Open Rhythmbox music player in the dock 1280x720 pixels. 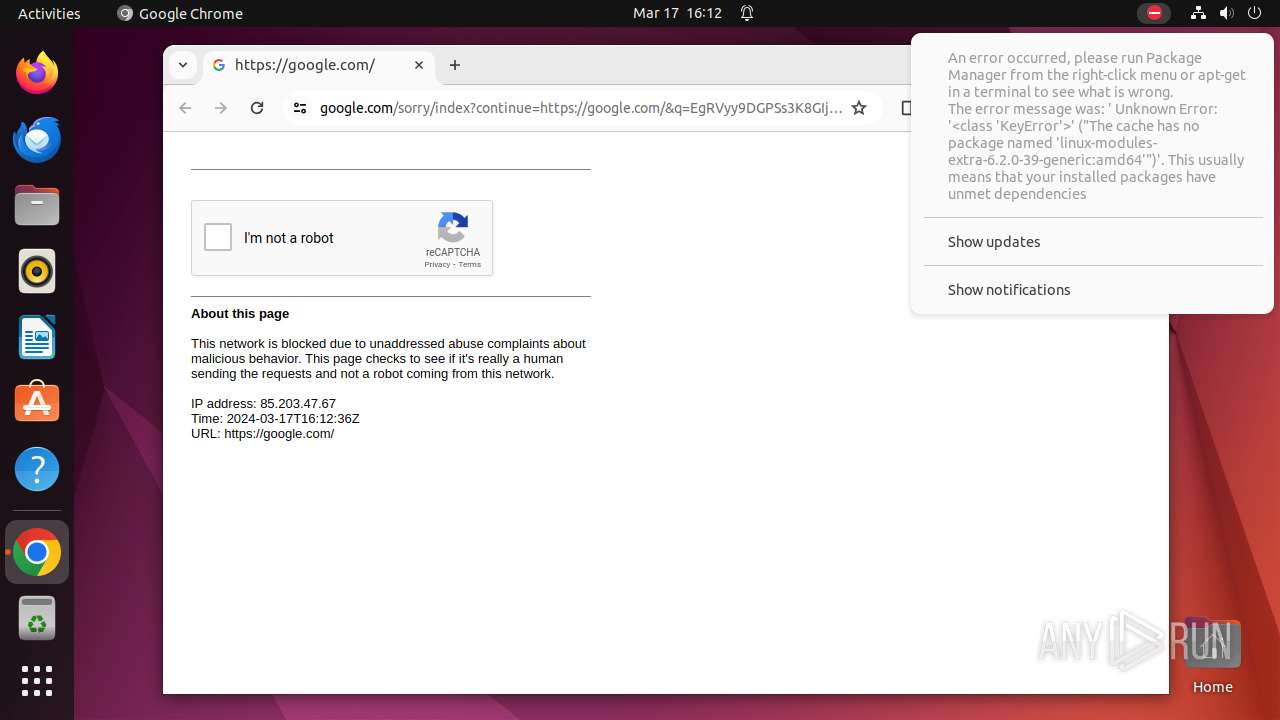coord(37,271)
